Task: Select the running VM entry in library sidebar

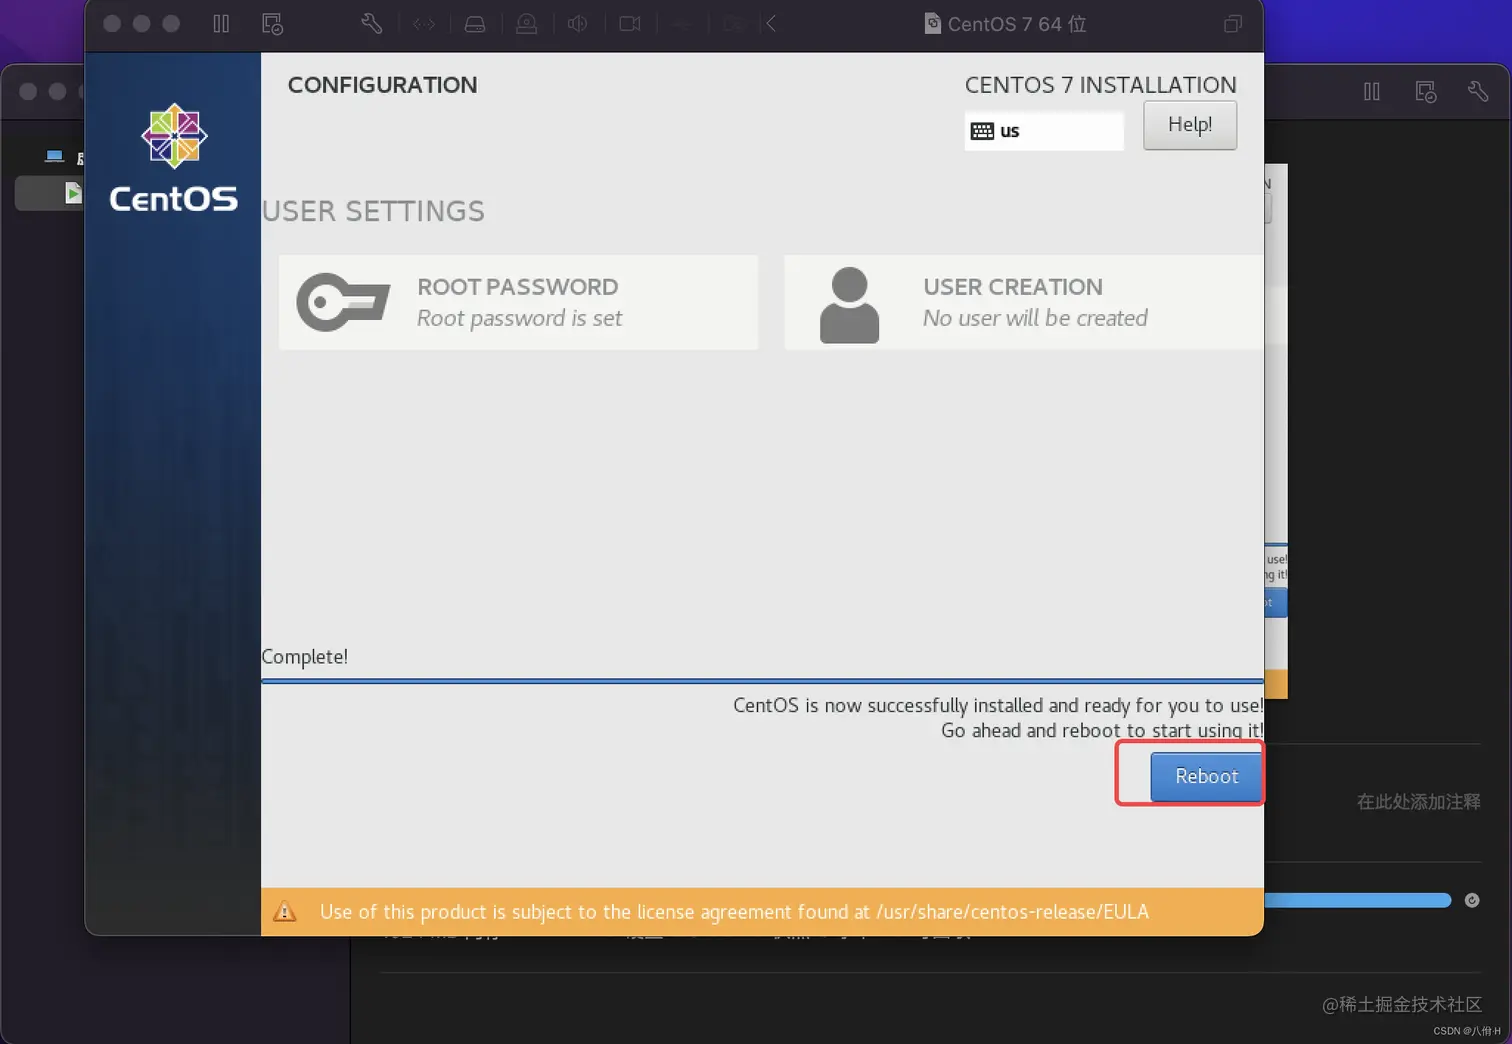Action: (50, 193)
